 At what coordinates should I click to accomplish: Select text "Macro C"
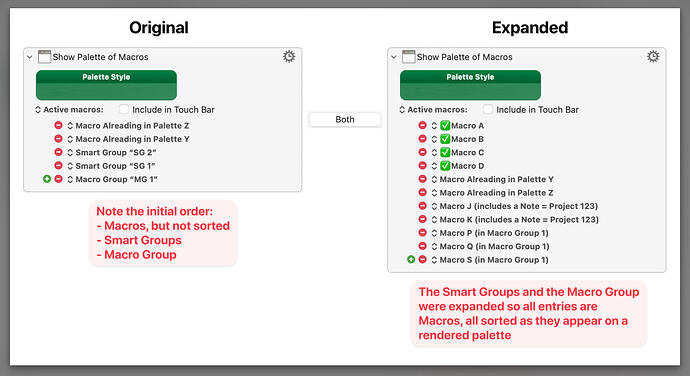[x=467, y=152]
